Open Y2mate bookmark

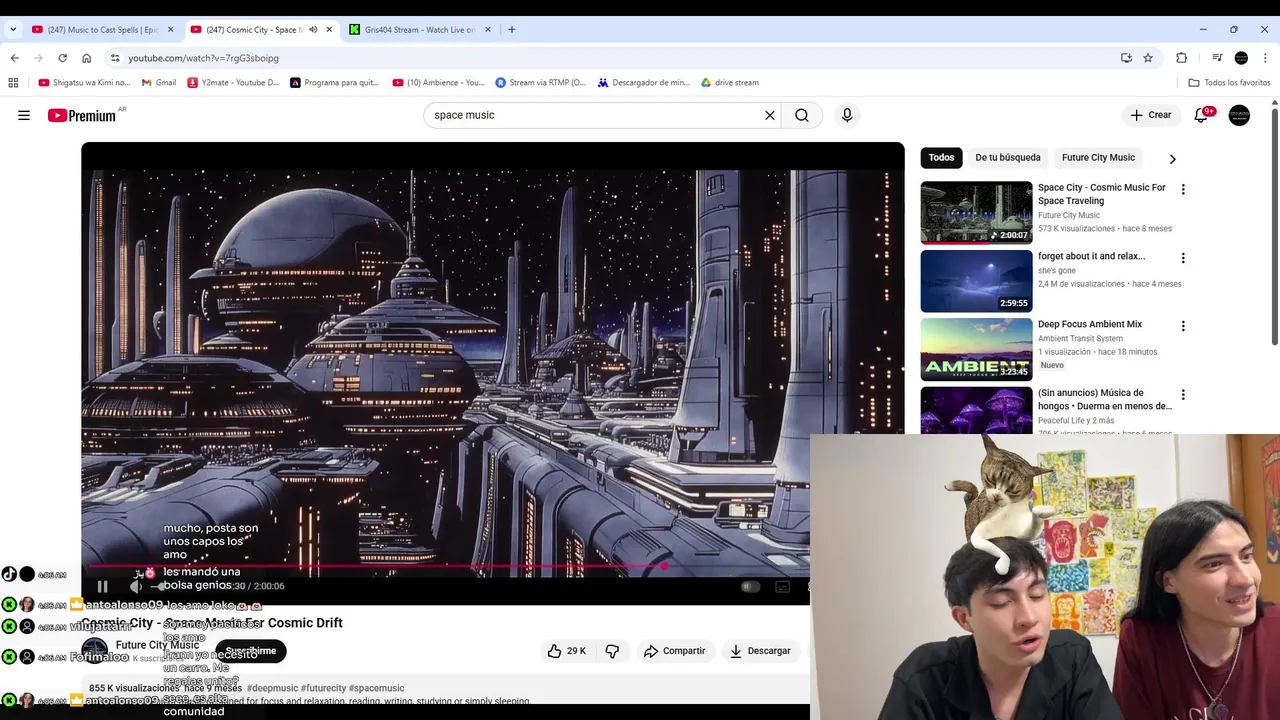233,83
